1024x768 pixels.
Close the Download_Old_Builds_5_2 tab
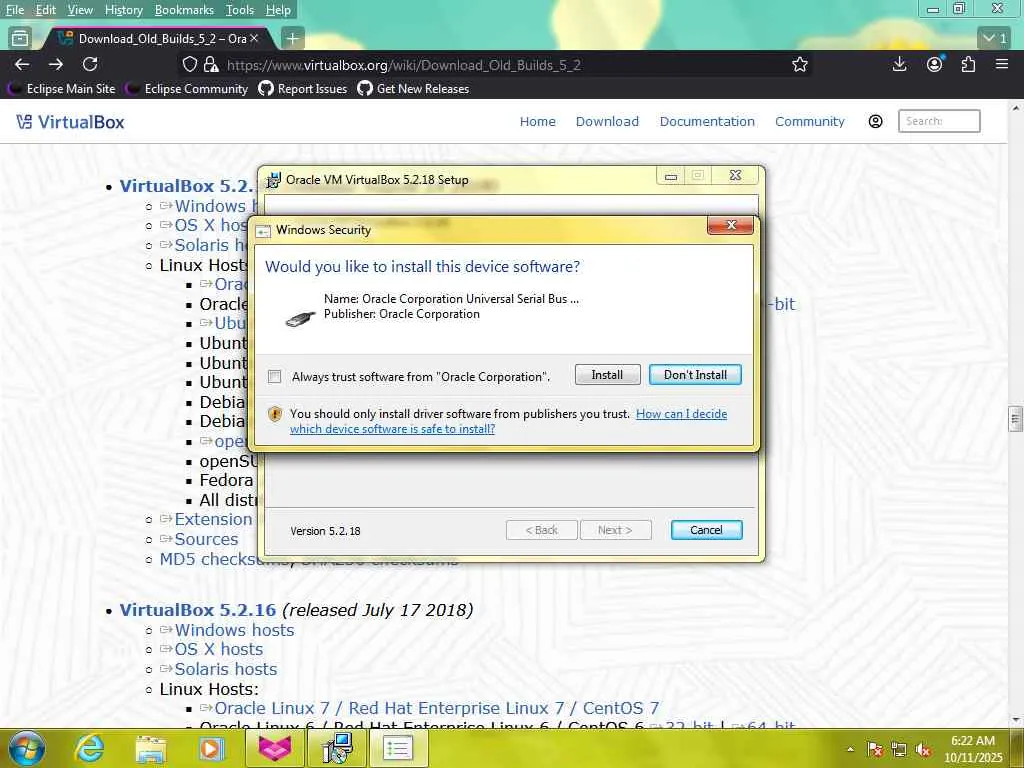[254, 39]
